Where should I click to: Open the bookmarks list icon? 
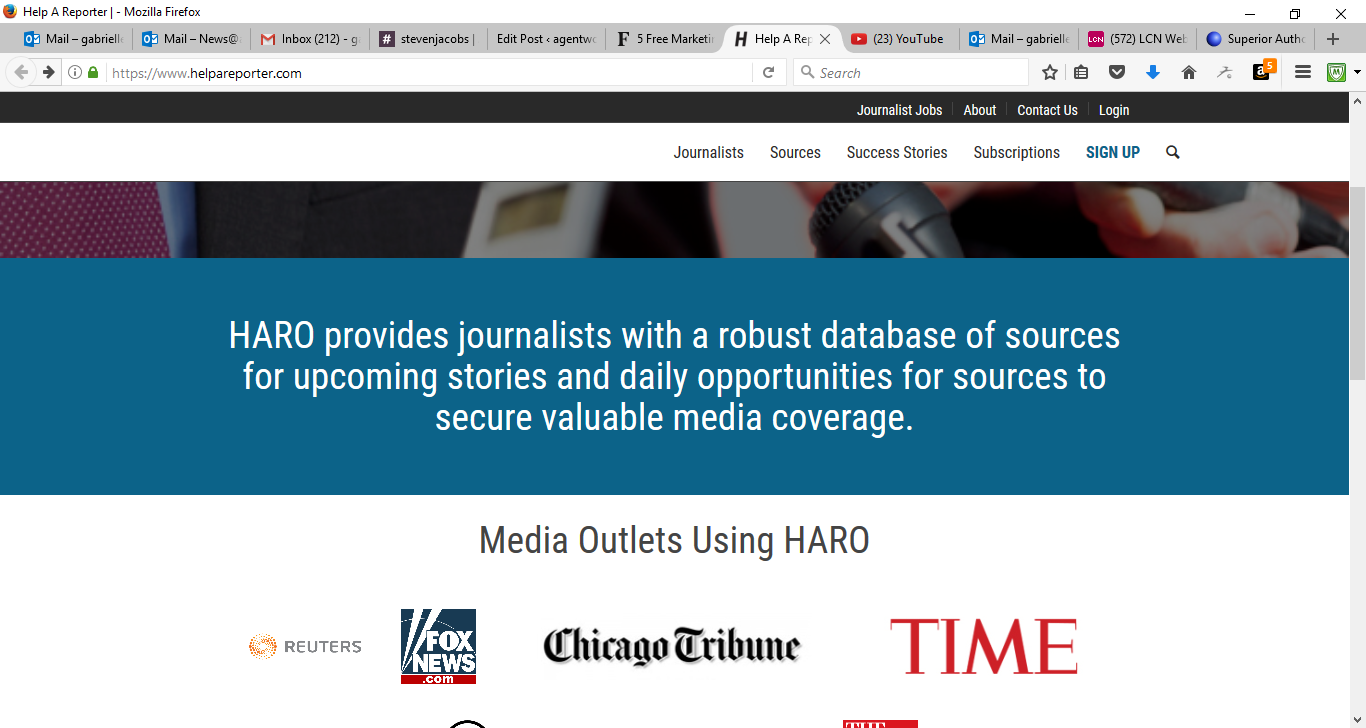click(1081, 72)
